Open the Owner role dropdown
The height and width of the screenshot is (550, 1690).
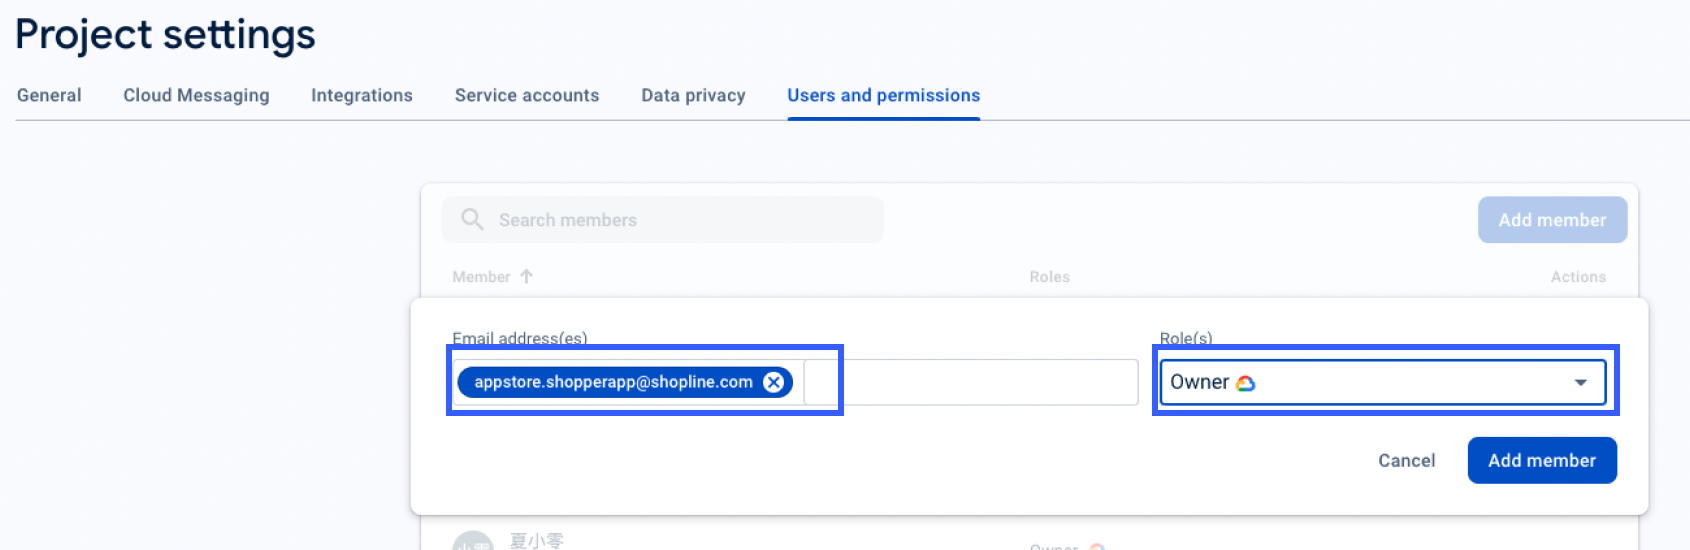point(1383,382)
